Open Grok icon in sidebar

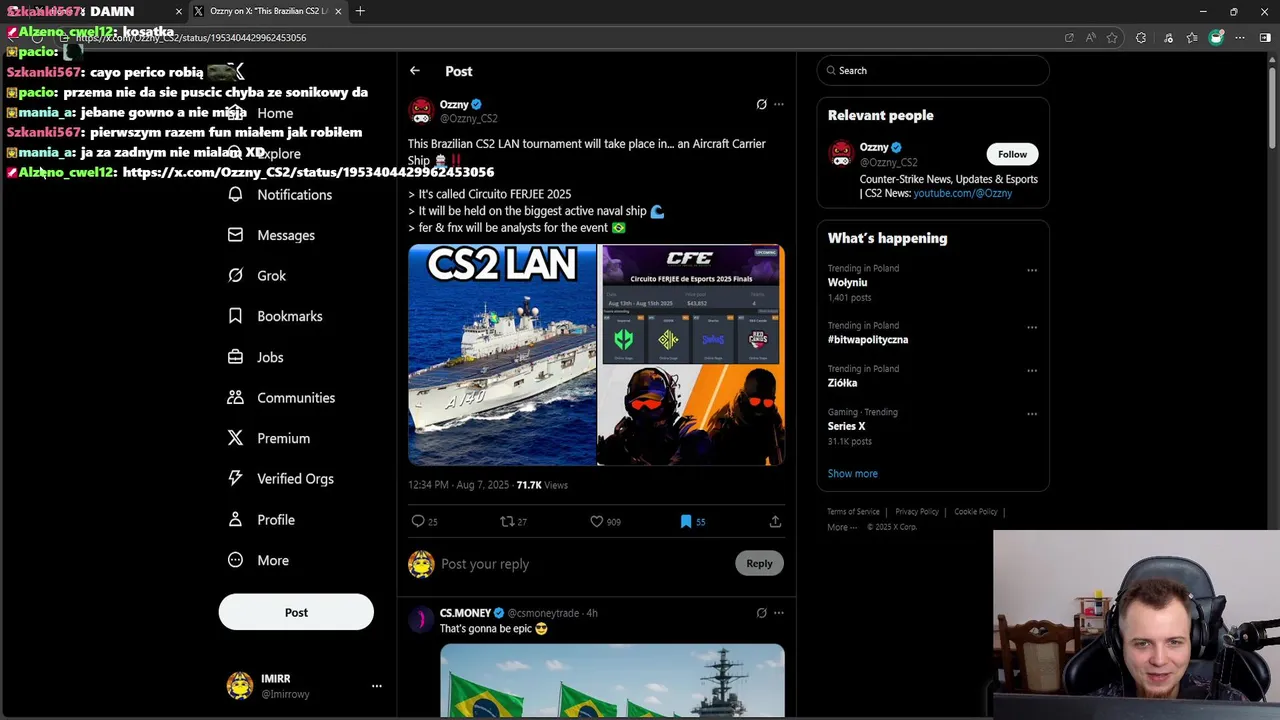[x=235, y=275]
